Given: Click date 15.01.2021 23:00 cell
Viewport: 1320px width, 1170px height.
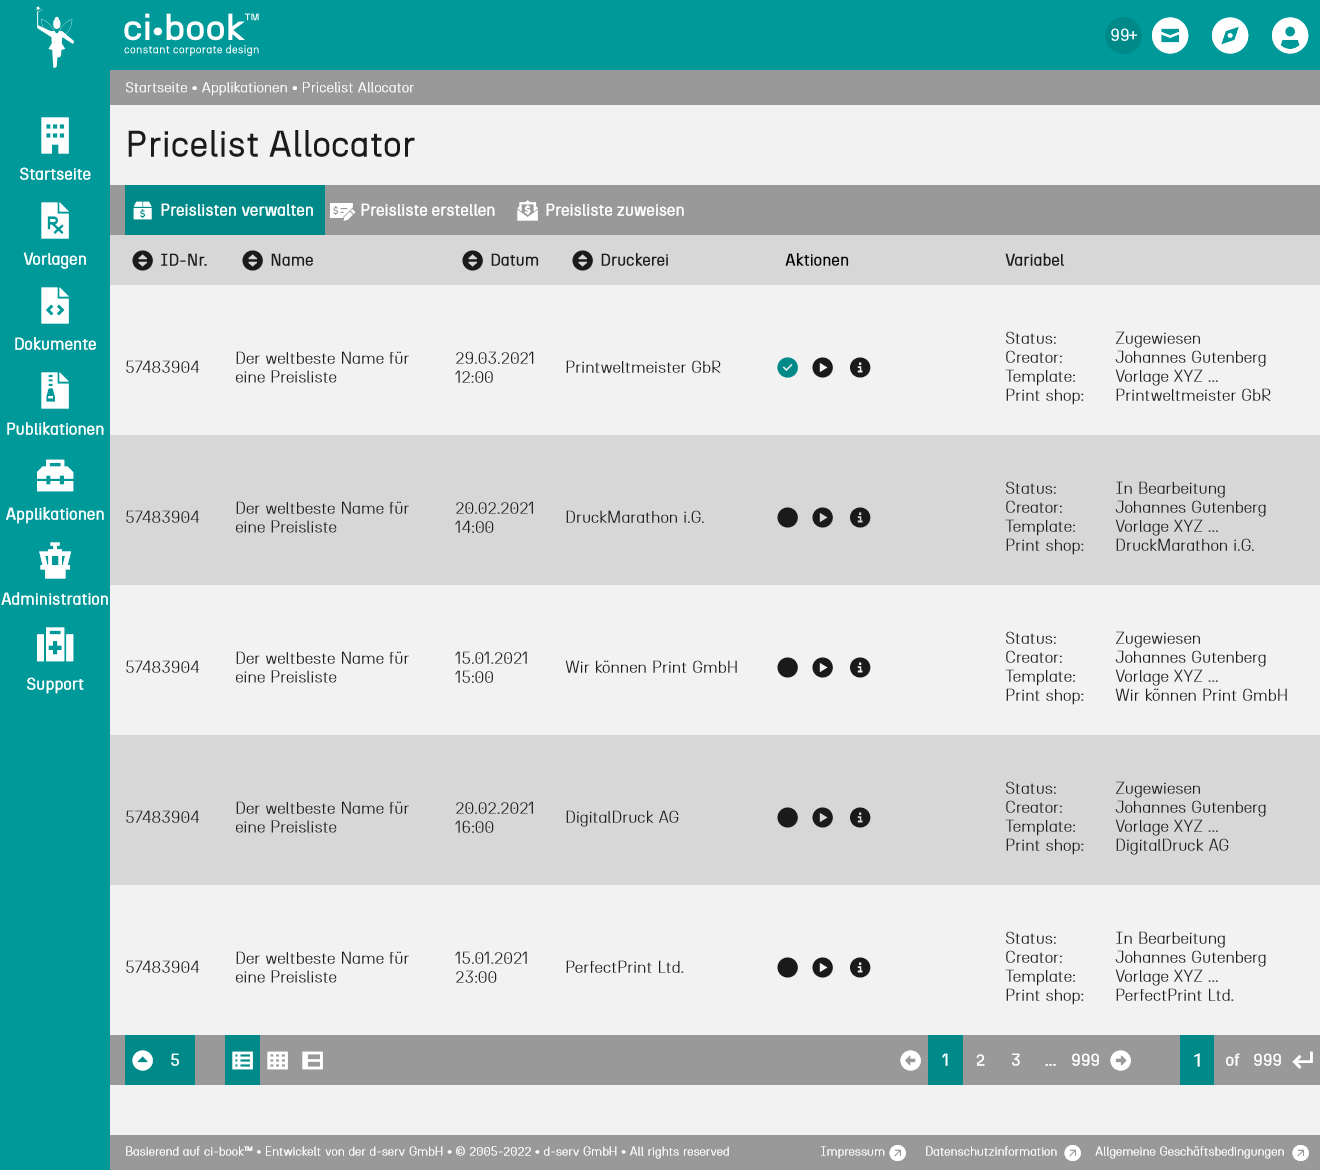Looking at the screenshot, I should 491,967.
